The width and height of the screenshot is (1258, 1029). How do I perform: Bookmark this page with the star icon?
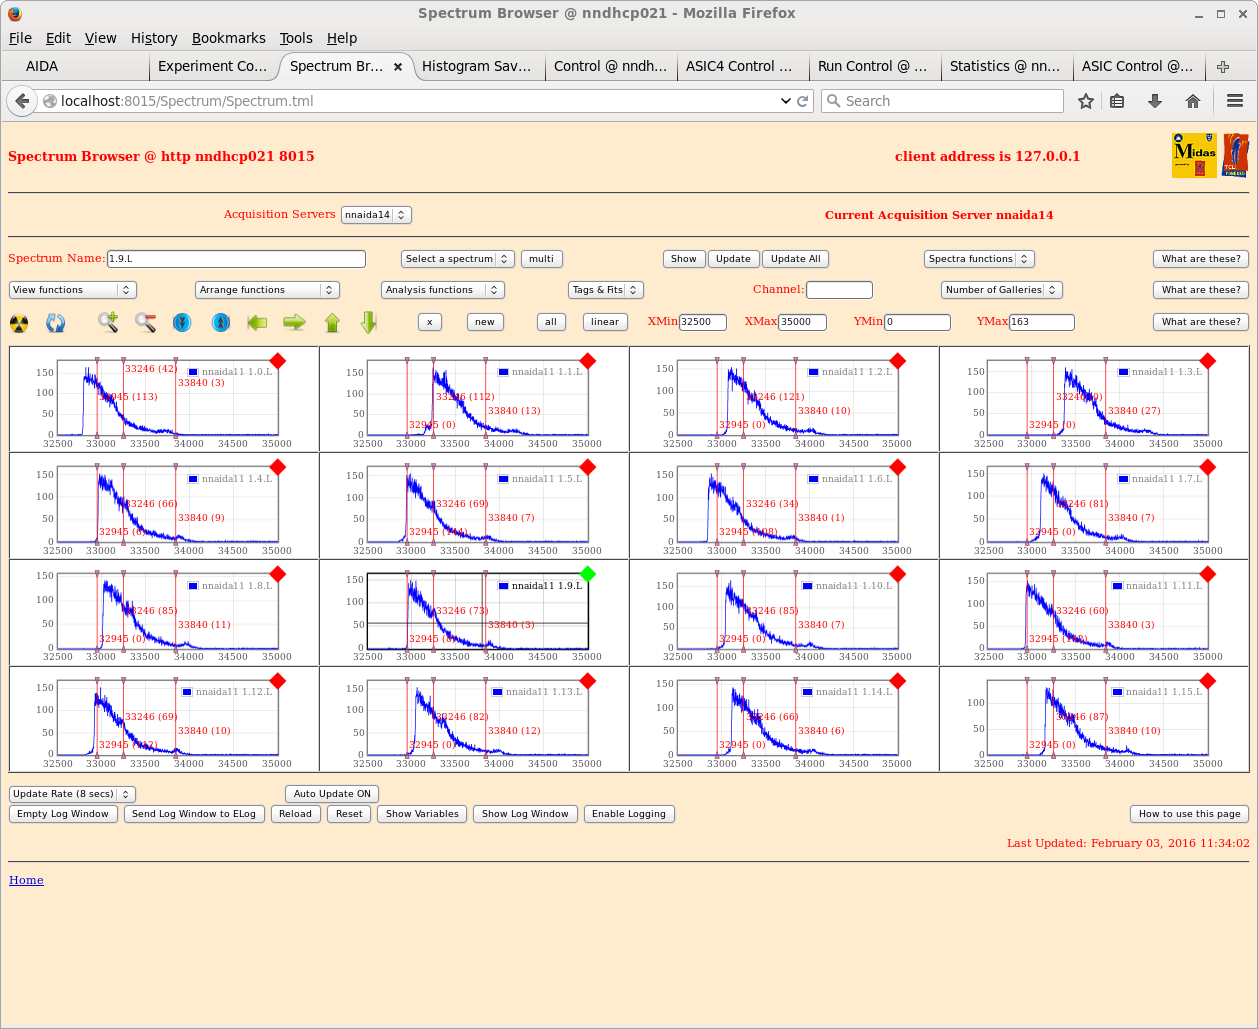[1086, 101]
